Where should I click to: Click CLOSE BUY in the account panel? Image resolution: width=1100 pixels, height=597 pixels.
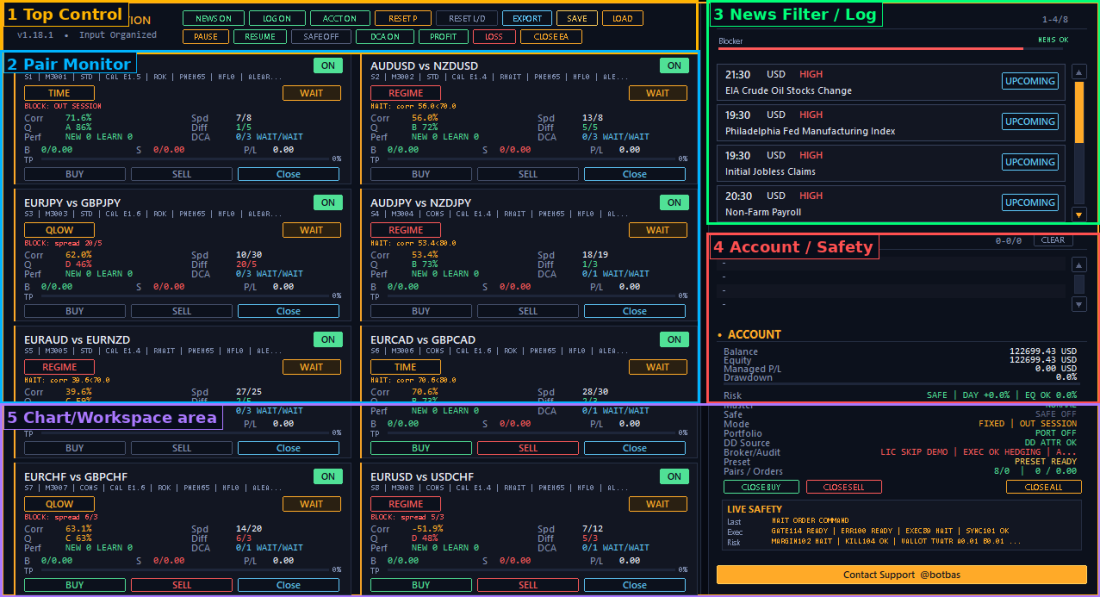pos(761,487)
